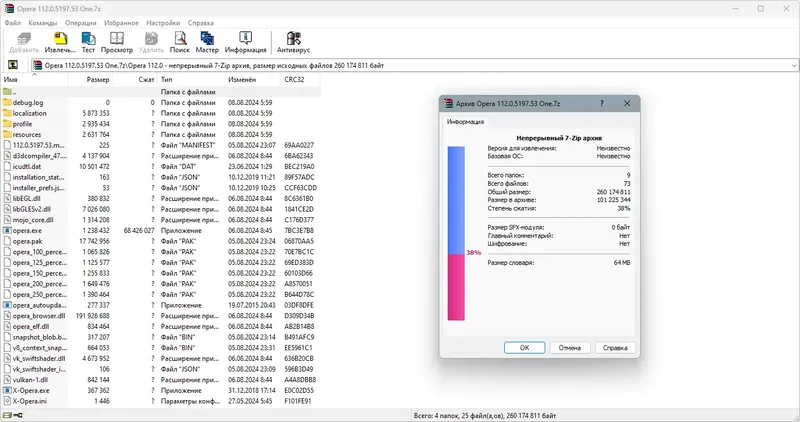Select the vulkan-1.dll file row
The height and width of the screenshot is (422, 800).
(161, 380)
